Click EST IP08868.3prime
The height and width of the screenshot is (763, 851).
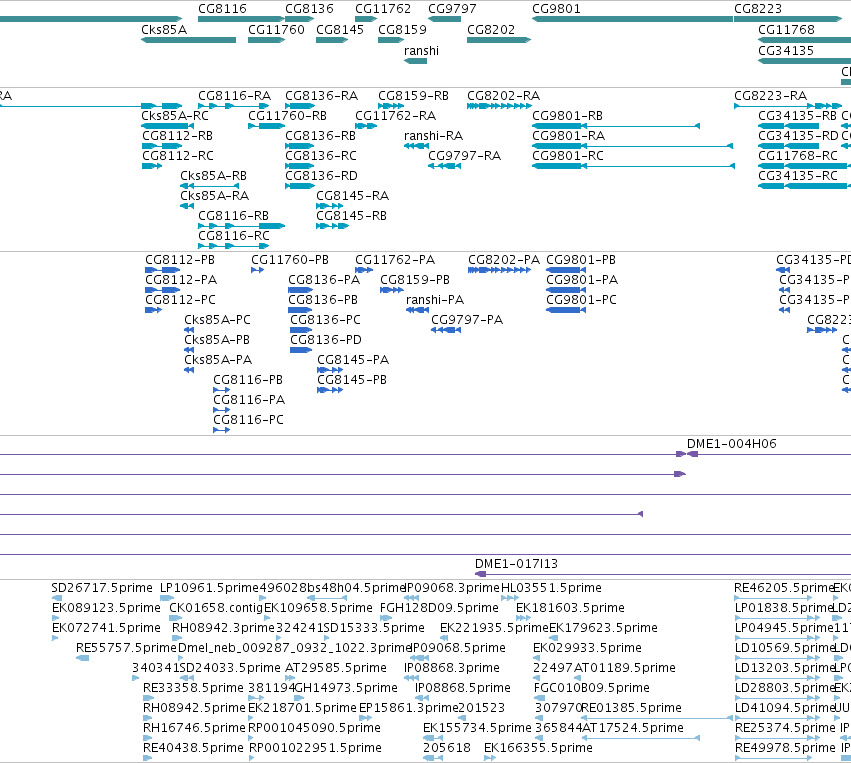[x=452, y=667]
